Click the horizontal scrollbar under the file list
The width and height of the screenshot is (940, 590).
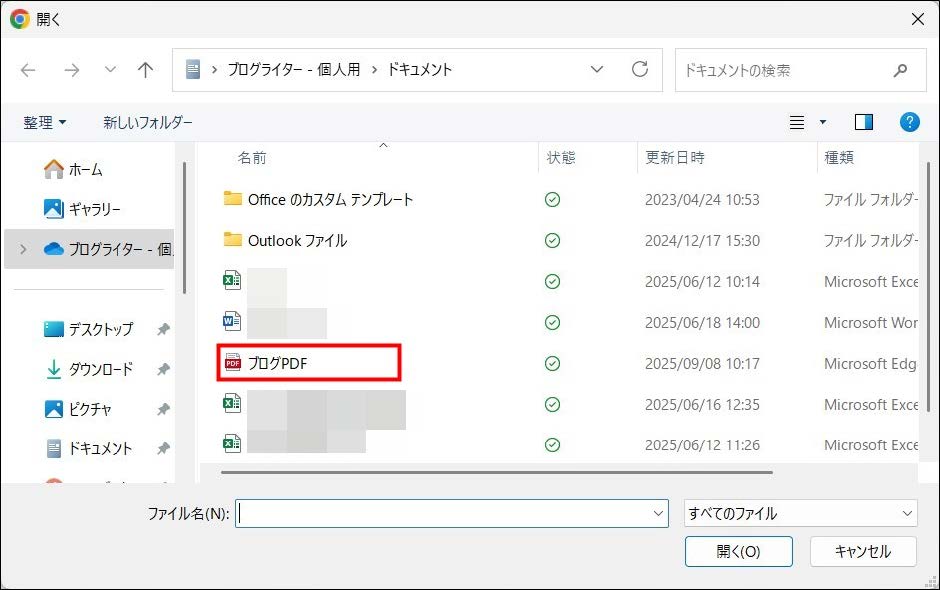[x=496, y=472]
